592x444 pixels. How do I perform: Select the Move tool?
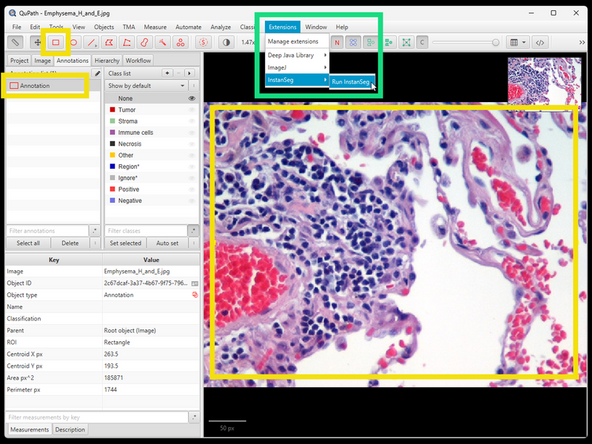pos(37,42)
